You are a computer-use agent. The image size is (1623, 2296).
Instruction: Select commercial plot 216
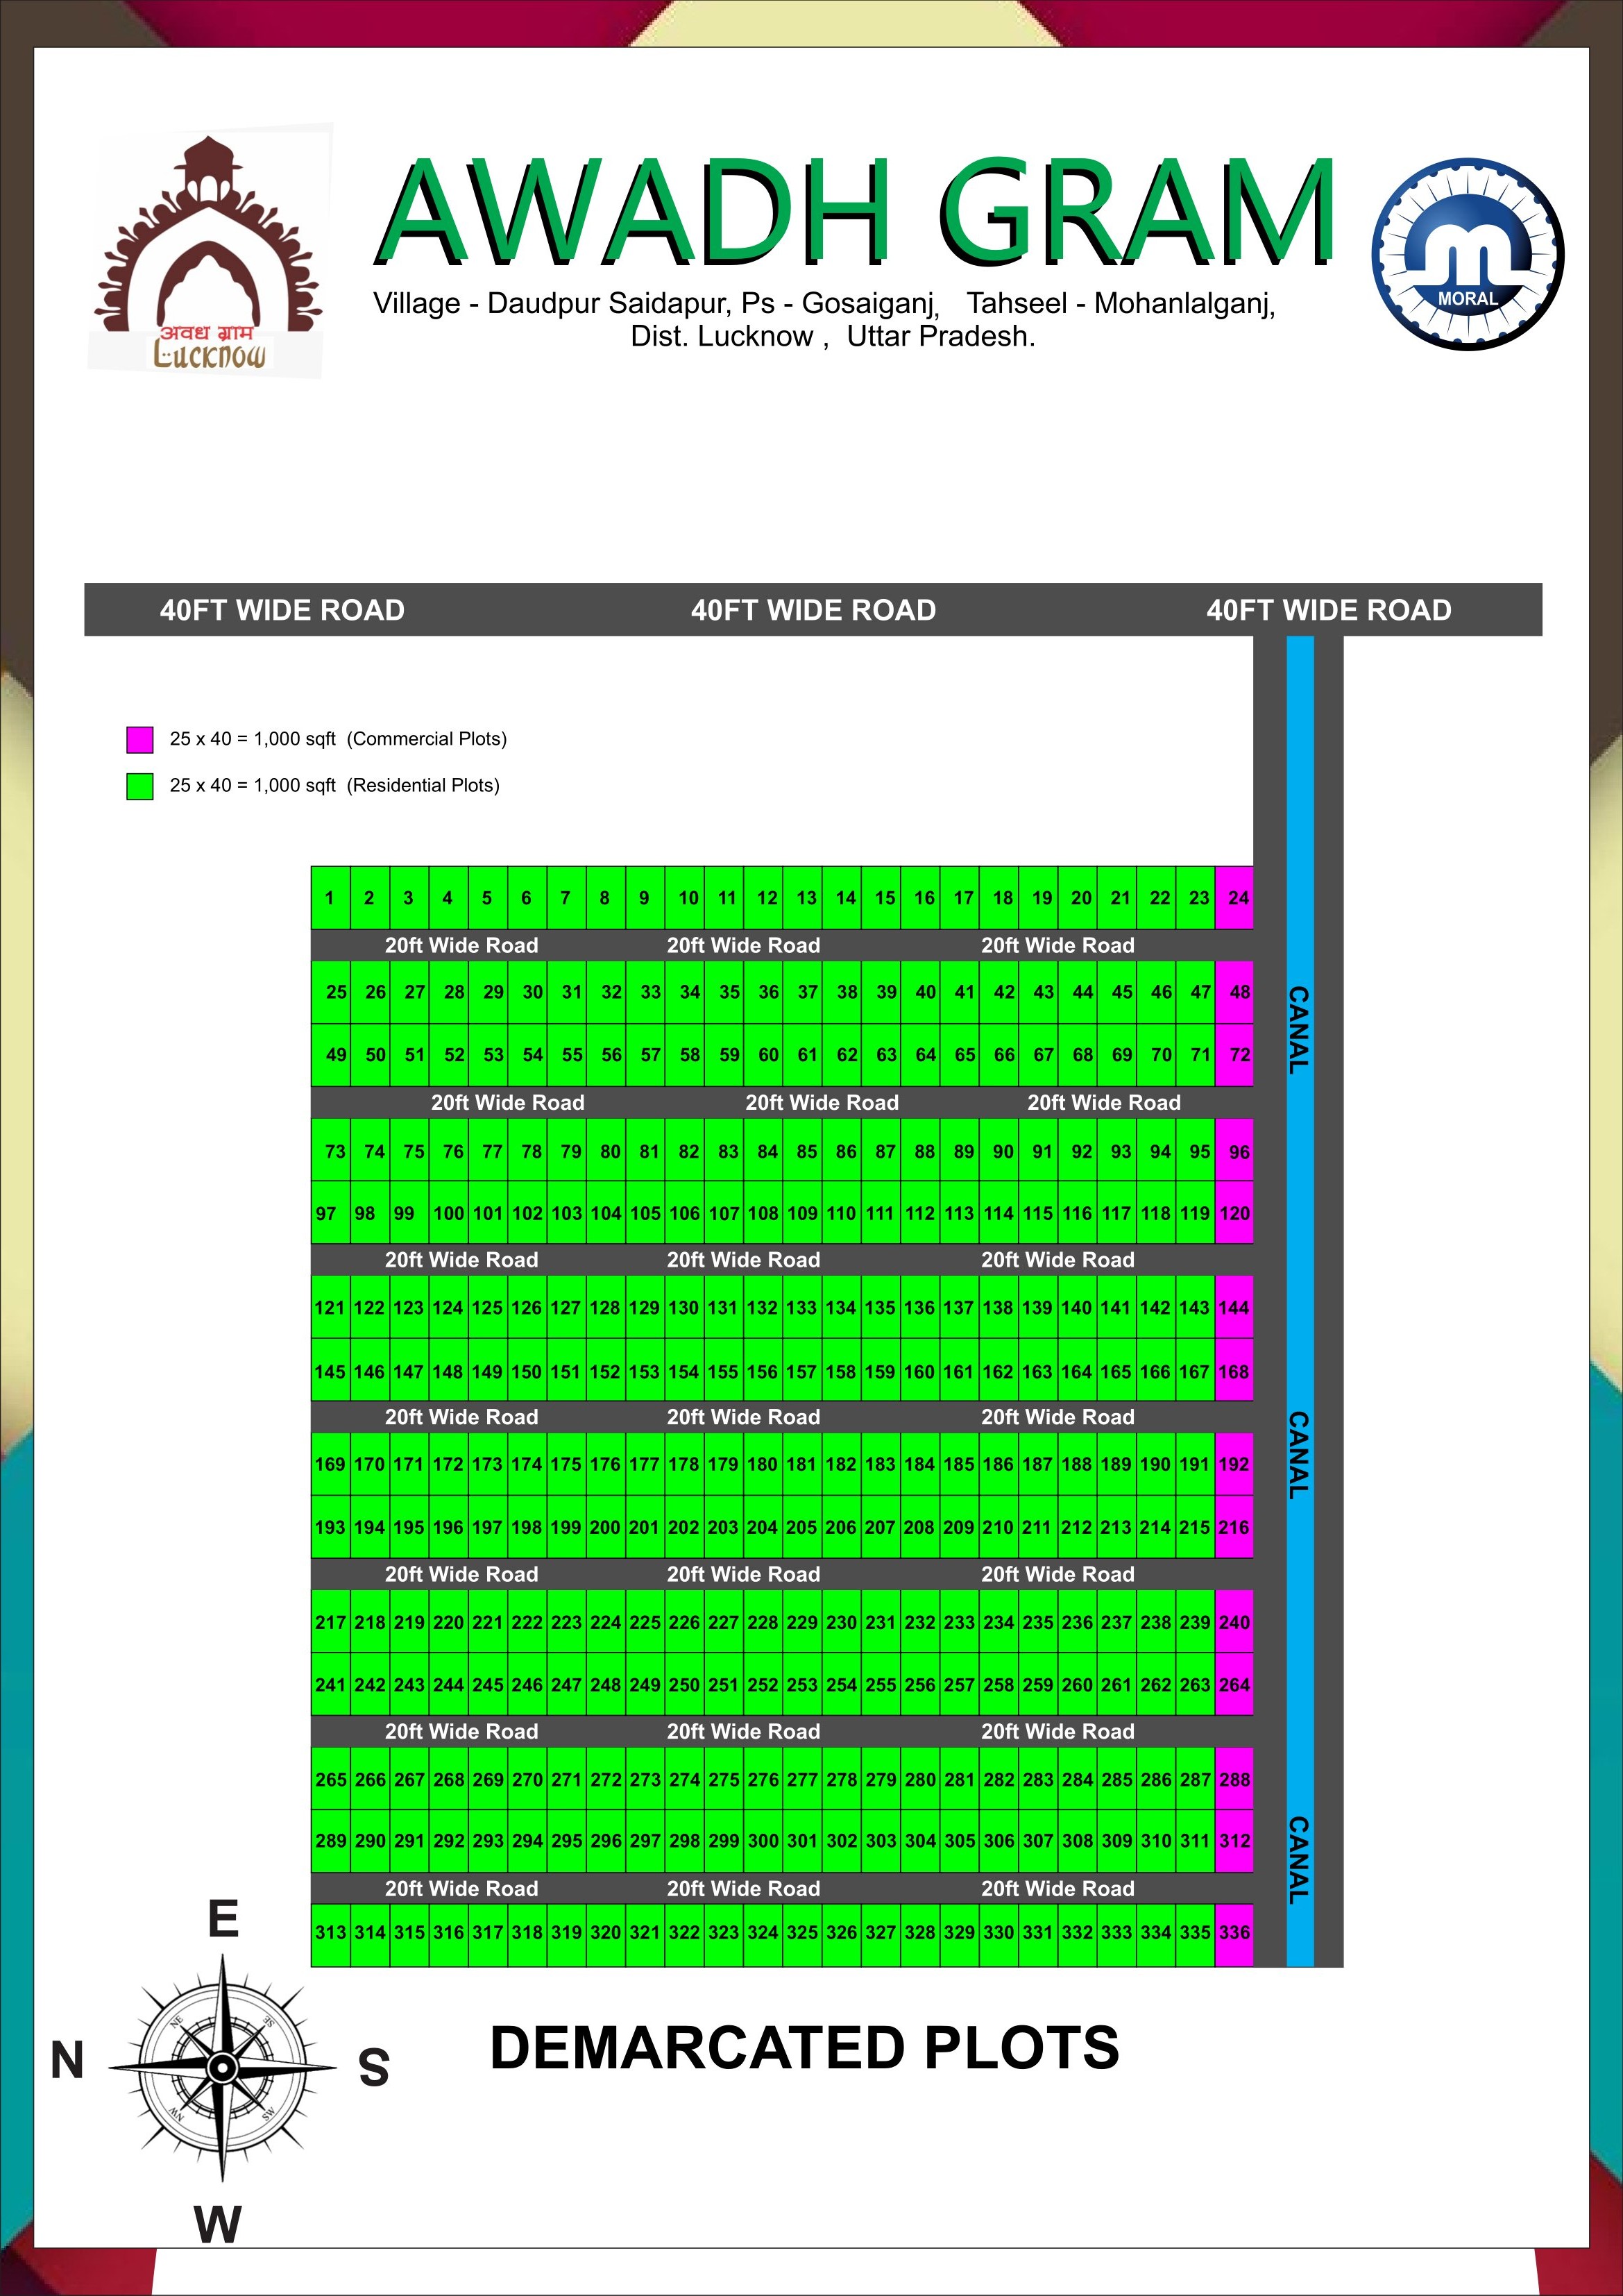point(1234,1527)
